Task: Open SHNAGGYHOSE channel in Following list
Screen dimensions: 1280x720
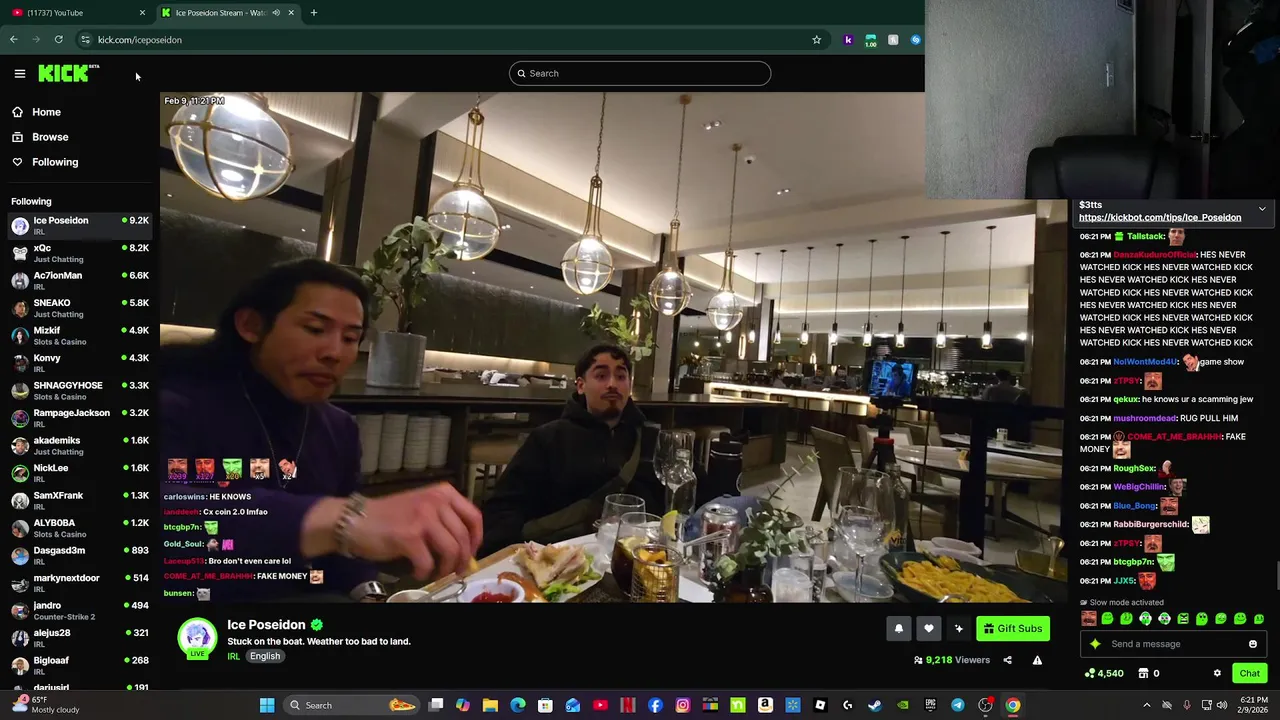Action: (80, 390)
